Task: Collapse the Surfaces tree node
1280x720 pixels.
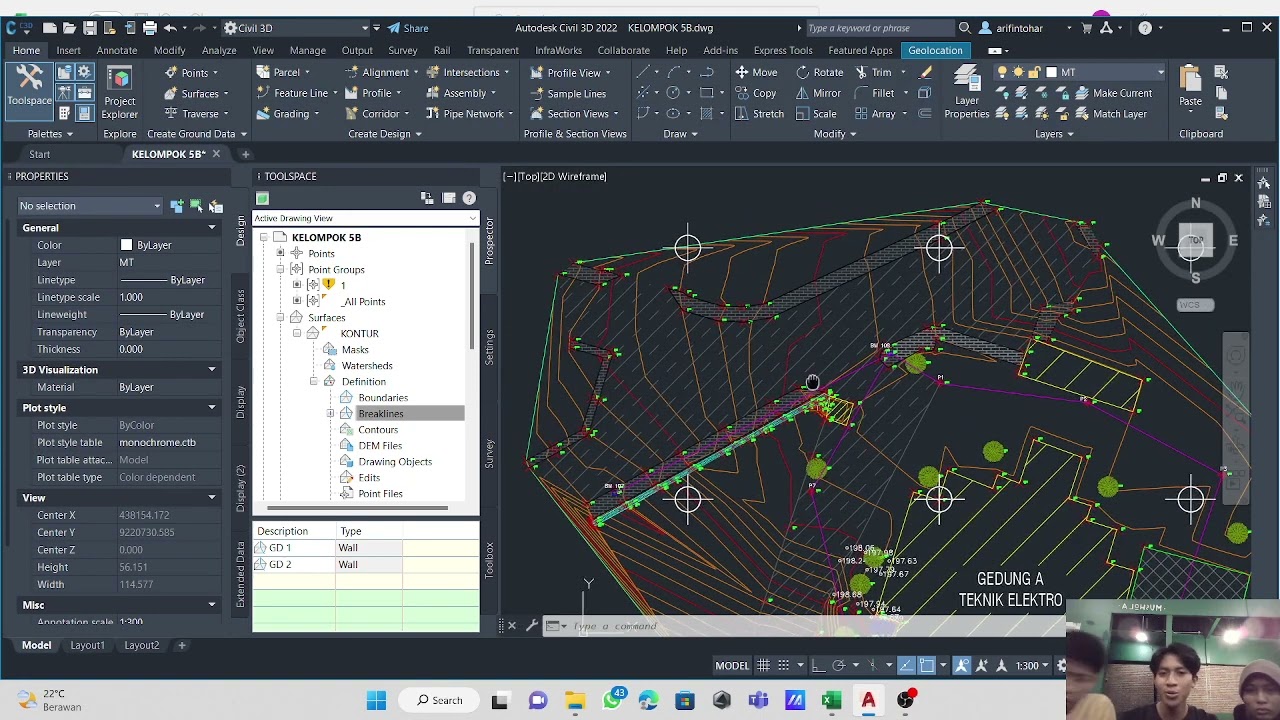Action: point(280,318)
